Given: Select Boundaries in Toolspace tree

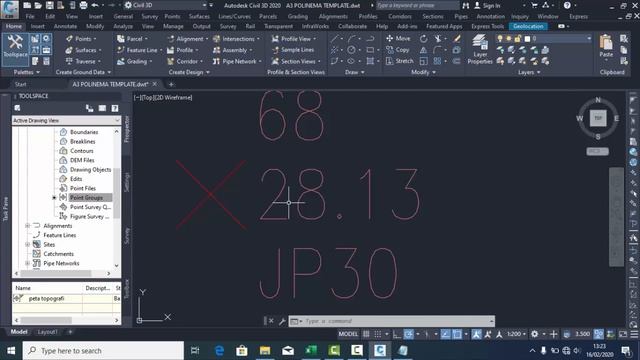Looking at the screenshot, I should [x=84, y=132].
